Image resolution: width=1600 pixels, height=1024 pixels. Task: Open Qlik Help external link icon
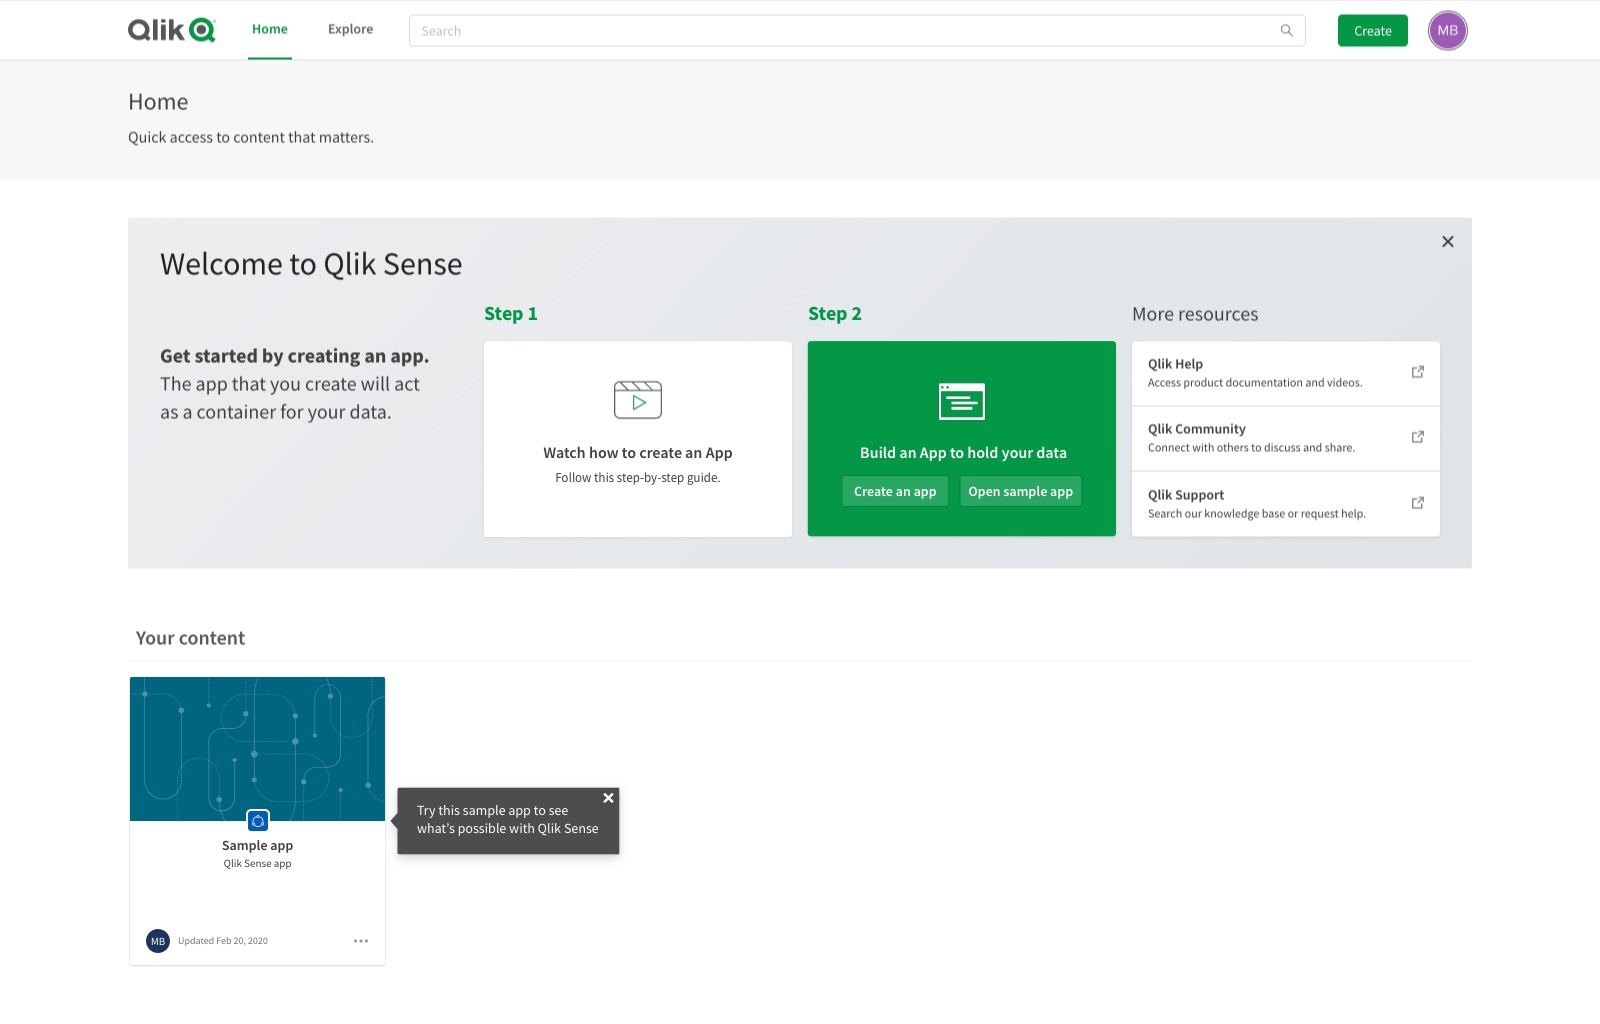[1417, 372]
